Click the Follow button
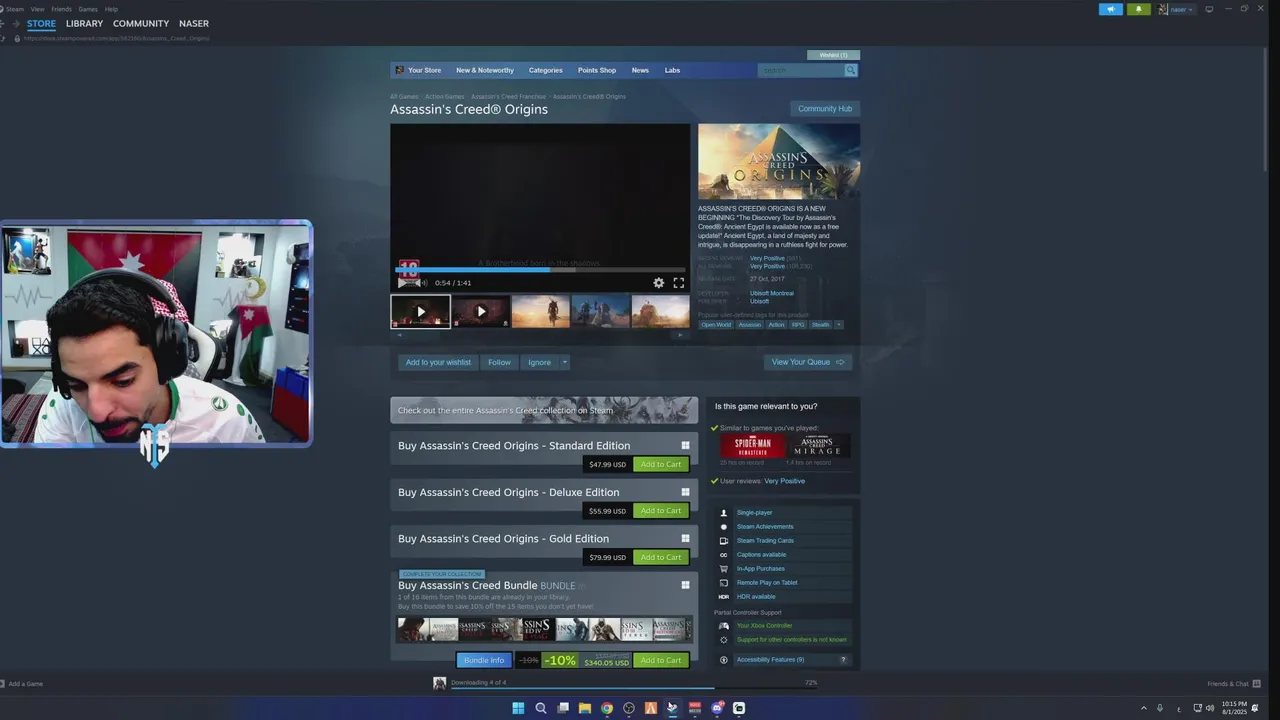The width and height of the screenshot is (1280, 720). [499, 362]
